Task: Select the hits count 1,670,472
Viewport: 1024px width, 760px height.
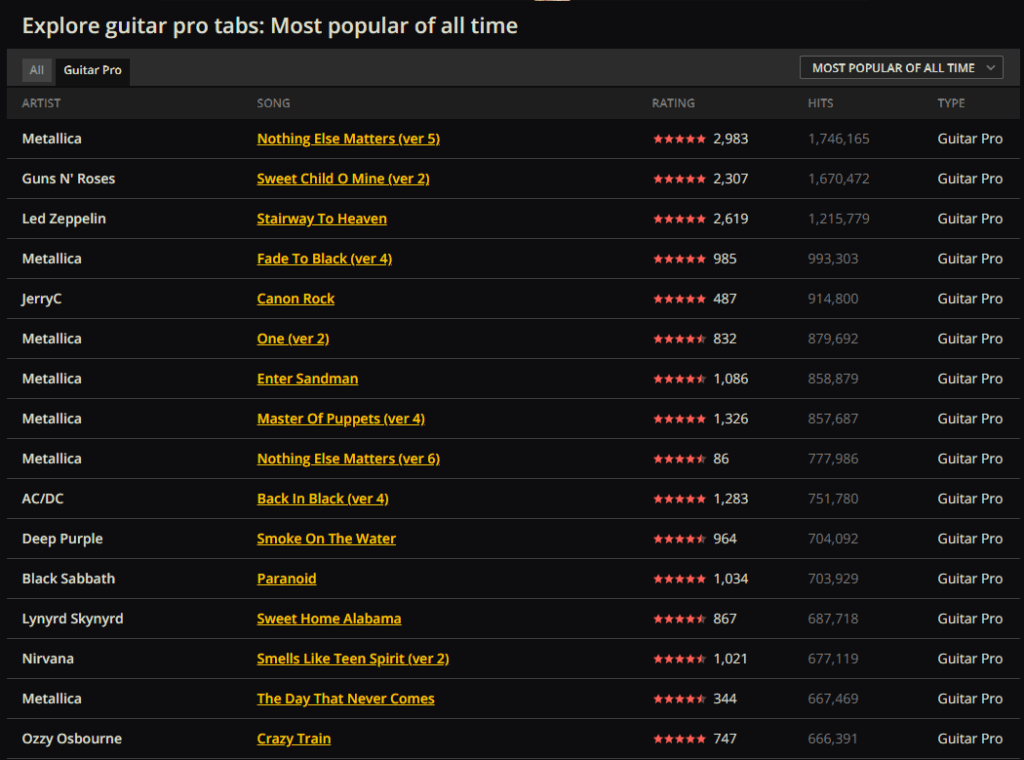Action: (839, 178)
